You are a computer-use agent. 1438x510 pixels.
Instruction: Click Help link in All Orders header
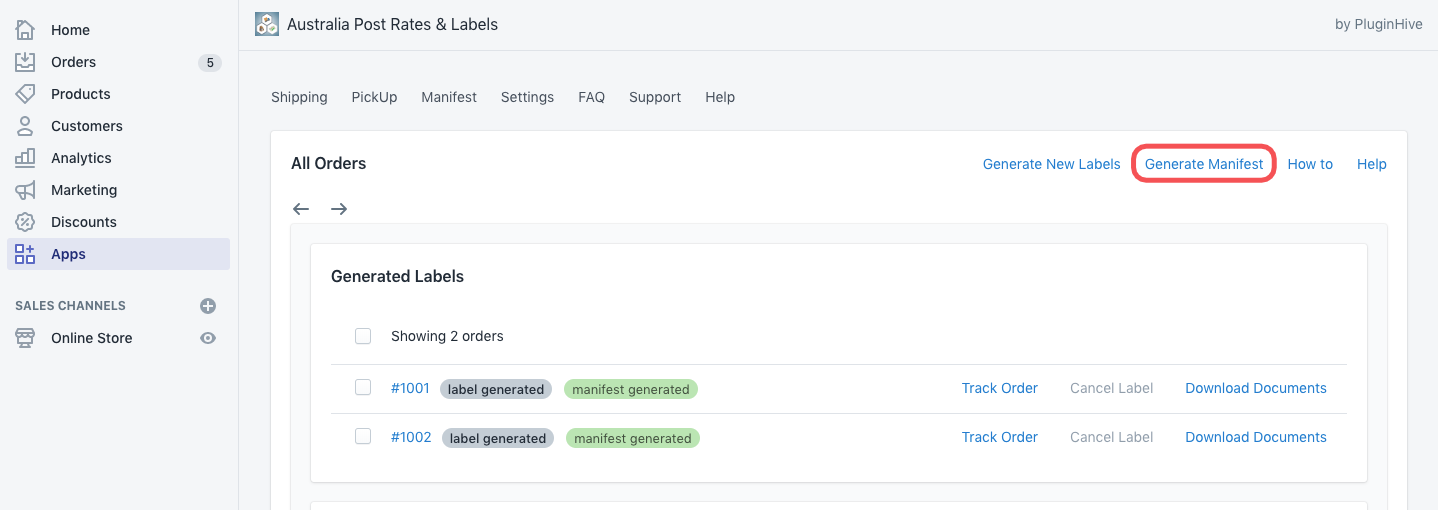click(1371, 164)
